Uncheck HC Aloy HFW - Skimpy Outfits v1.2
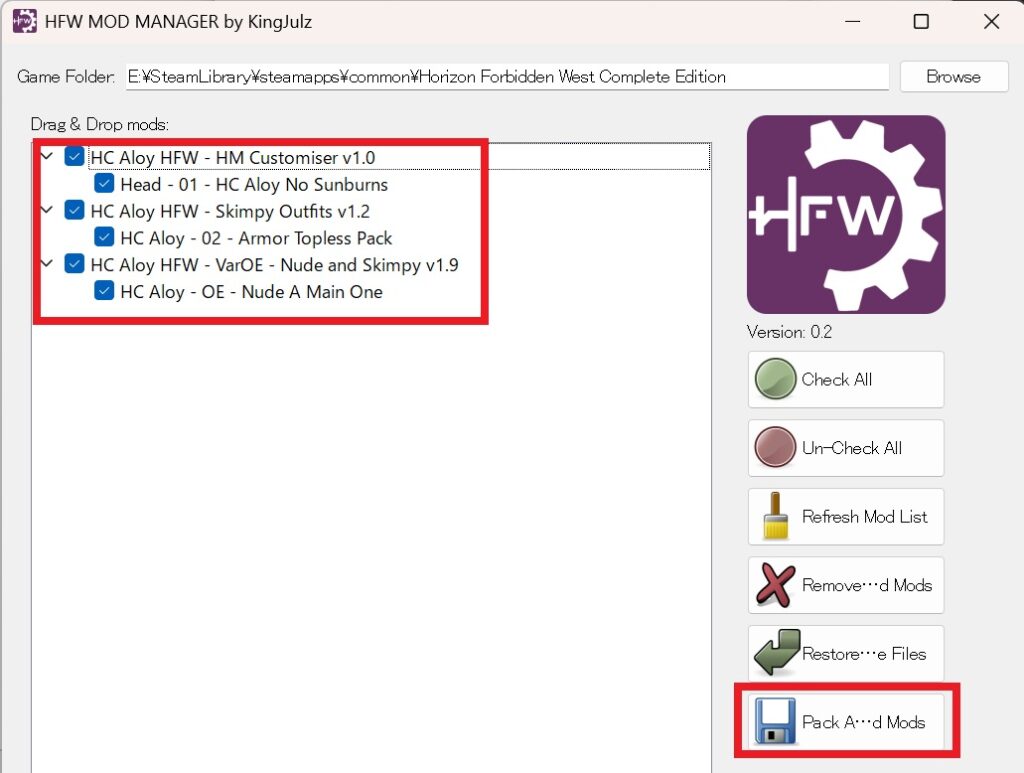 tap(74, 210)
